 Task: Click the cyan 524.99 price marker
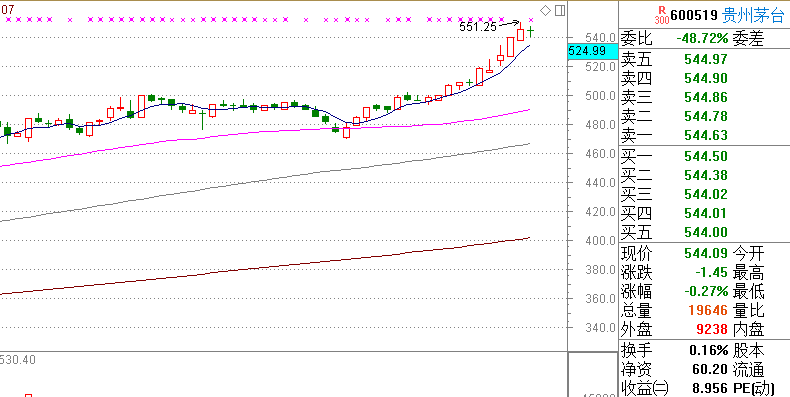point(592,51)
